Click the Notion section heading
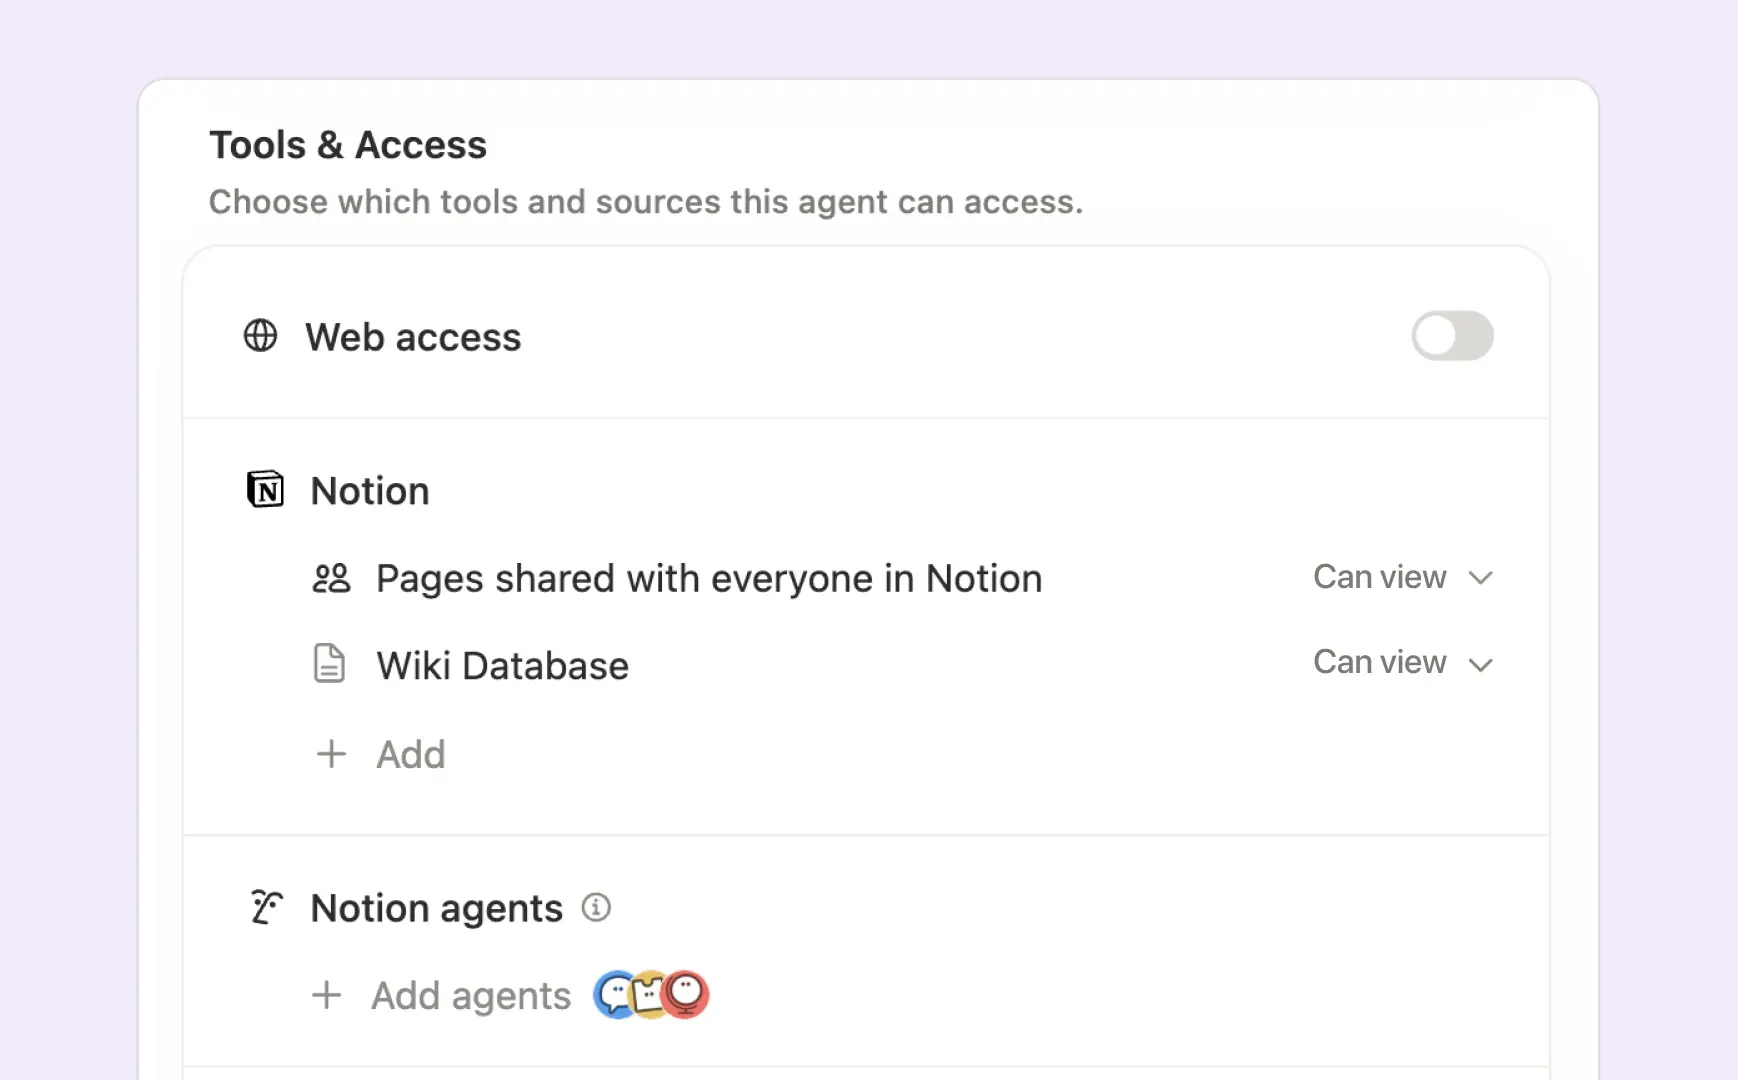The height and width of the screenshot is (1080, 1738). [x=370, y=490]
